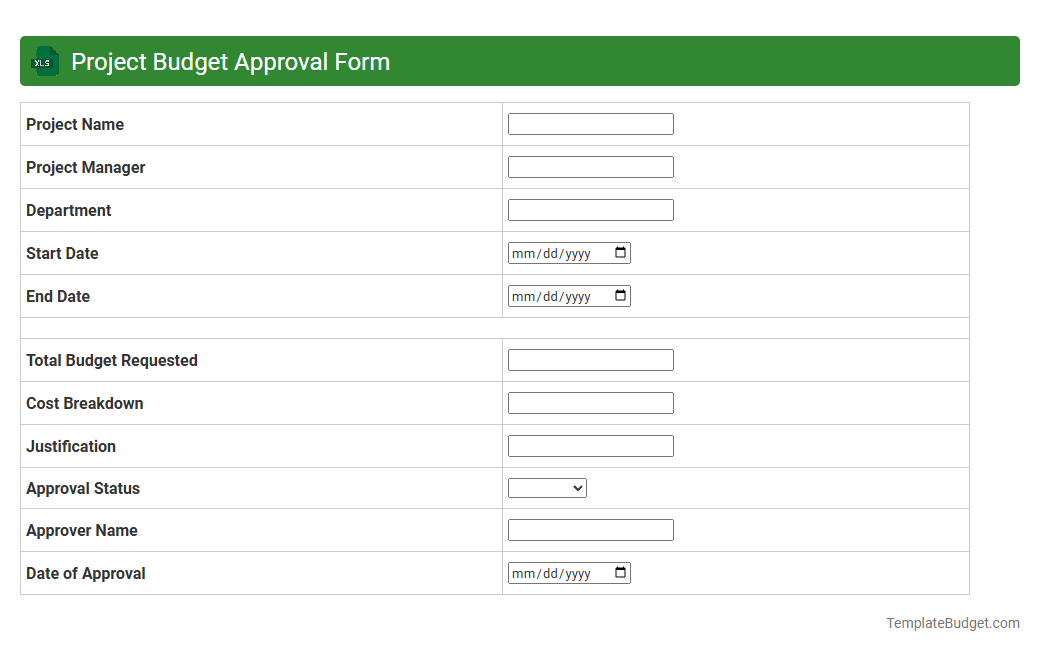Click the XLS file icon in the header
Image resolution: width=1040 pixels, height=652 pixels.
pyautogui.click(x=44, y=61)
